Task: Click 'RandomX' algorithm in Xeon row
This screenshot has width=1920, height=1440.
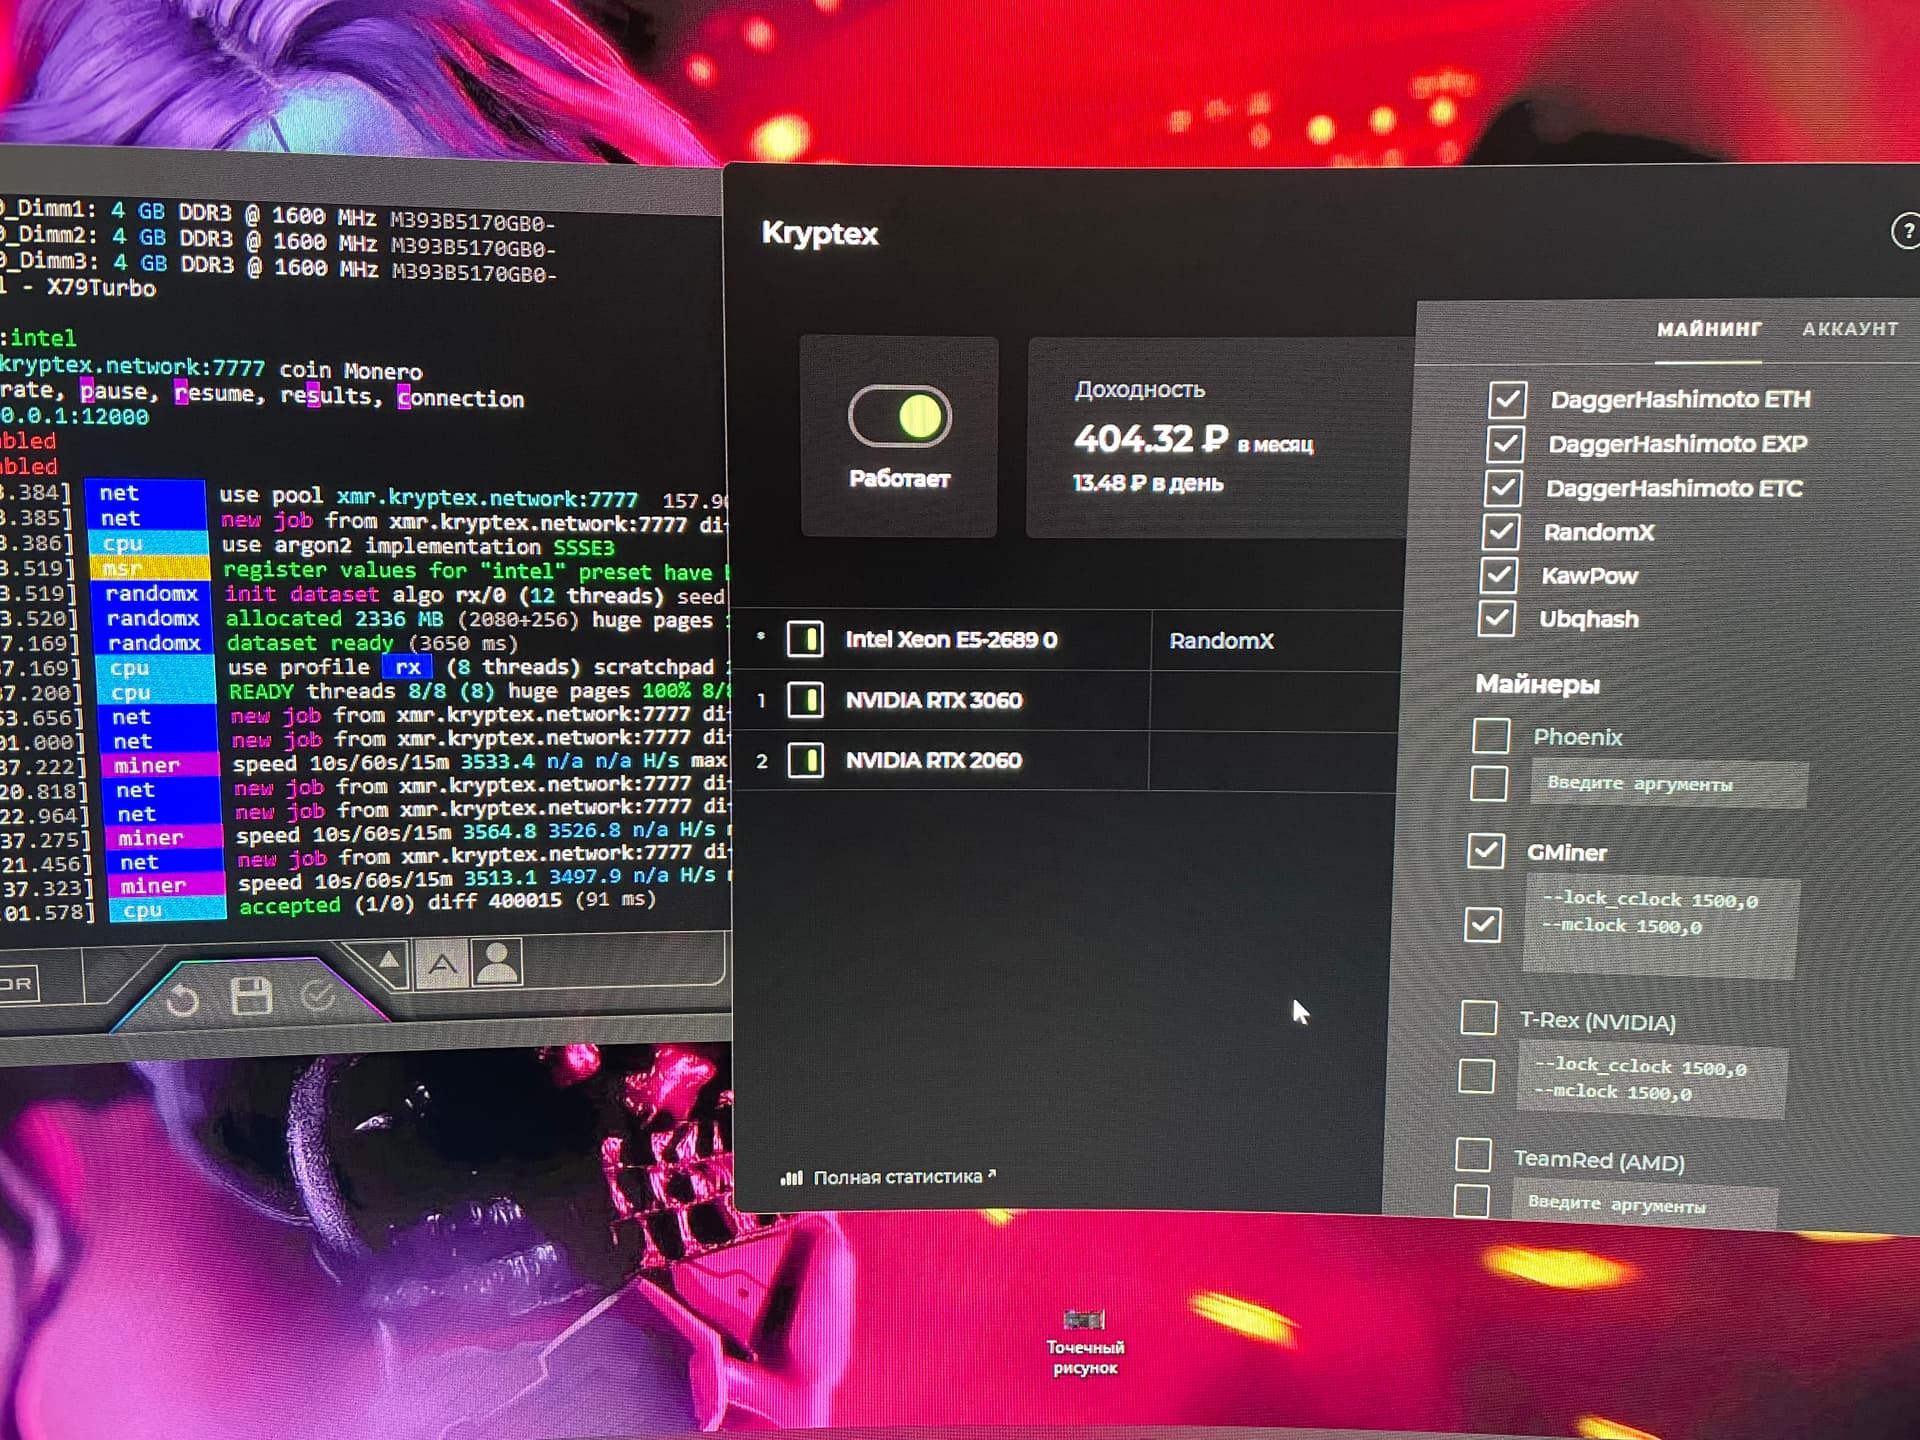Action: tap(1221, 641)
